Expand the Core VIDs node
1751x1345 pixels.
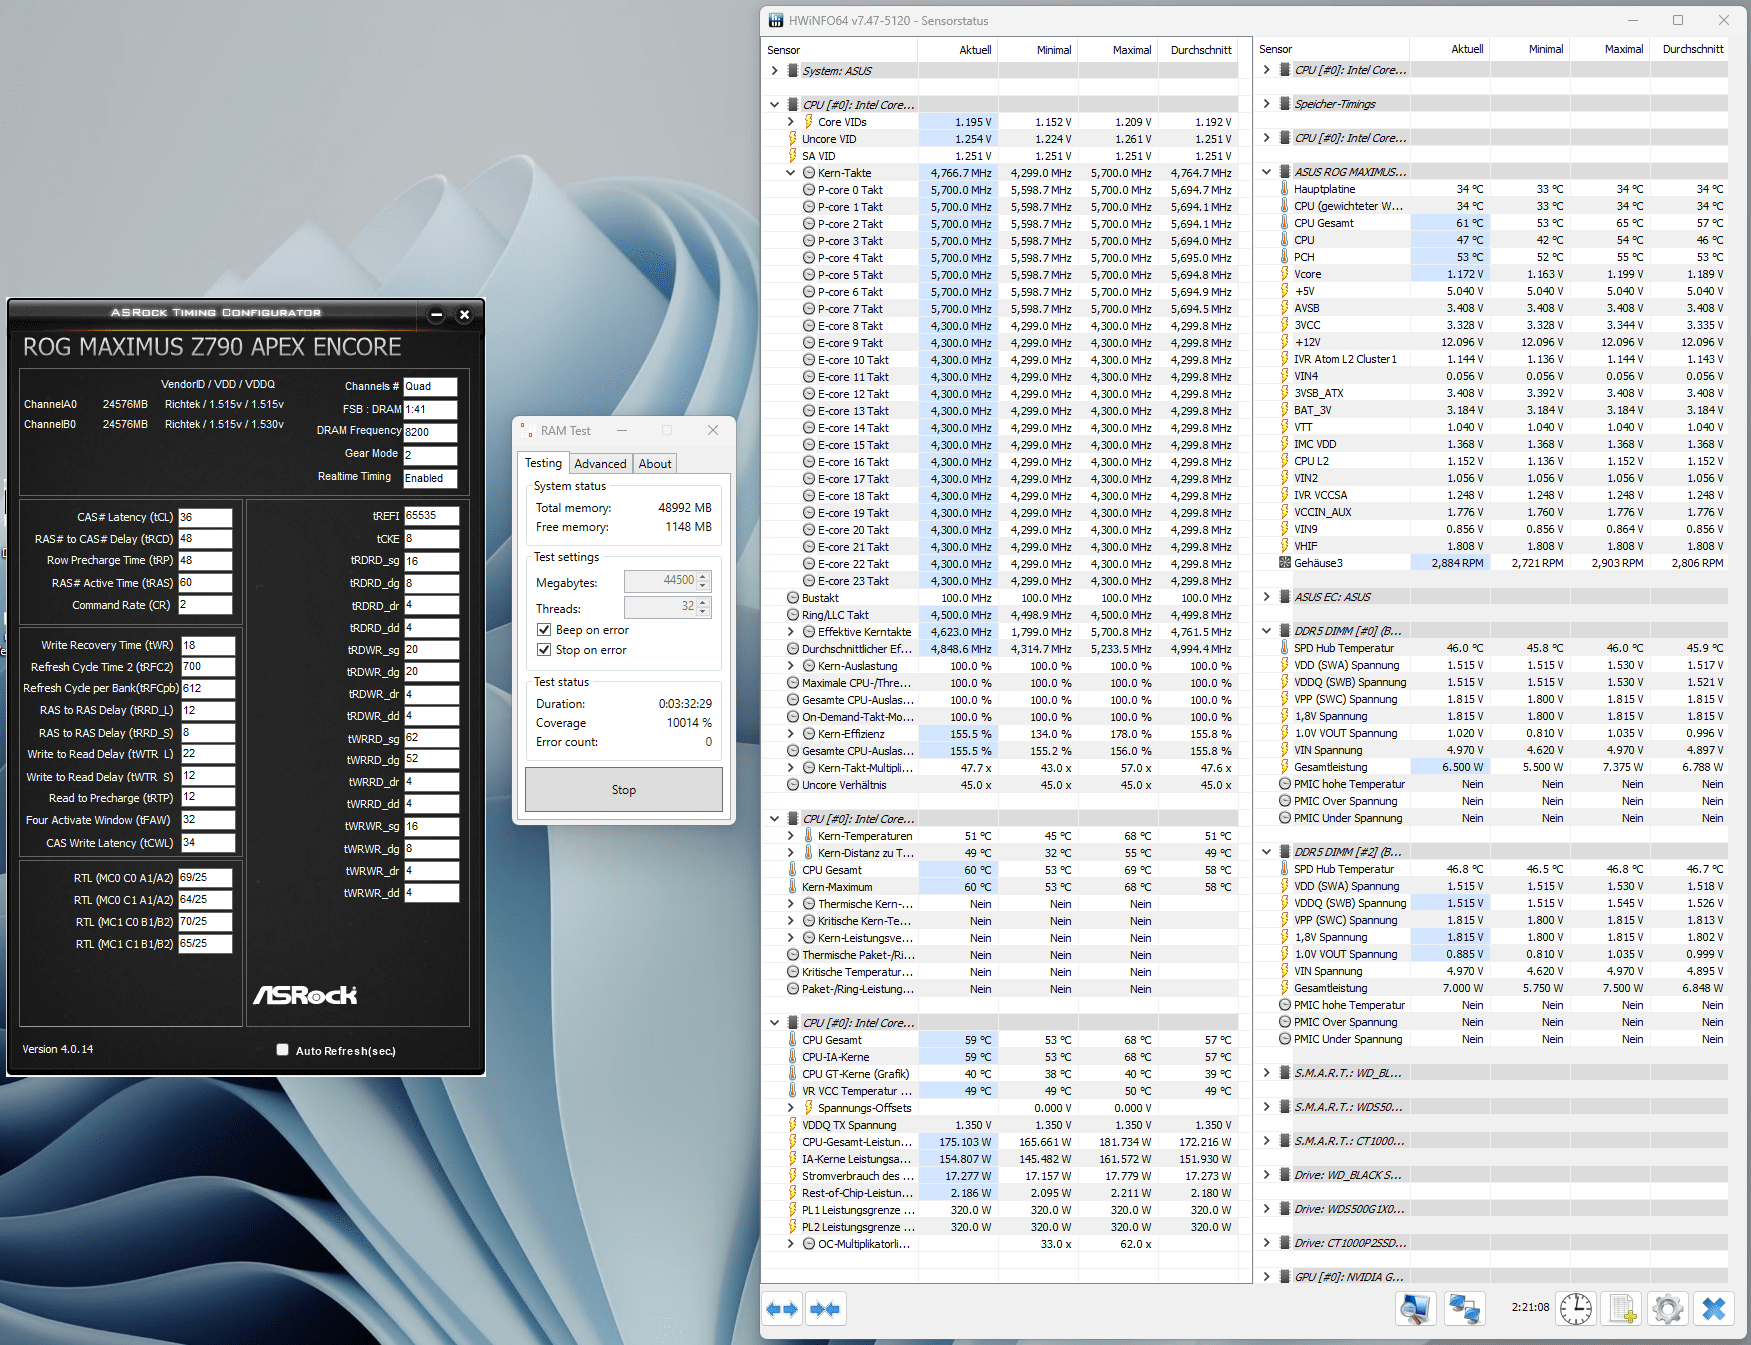pos(791,122)
